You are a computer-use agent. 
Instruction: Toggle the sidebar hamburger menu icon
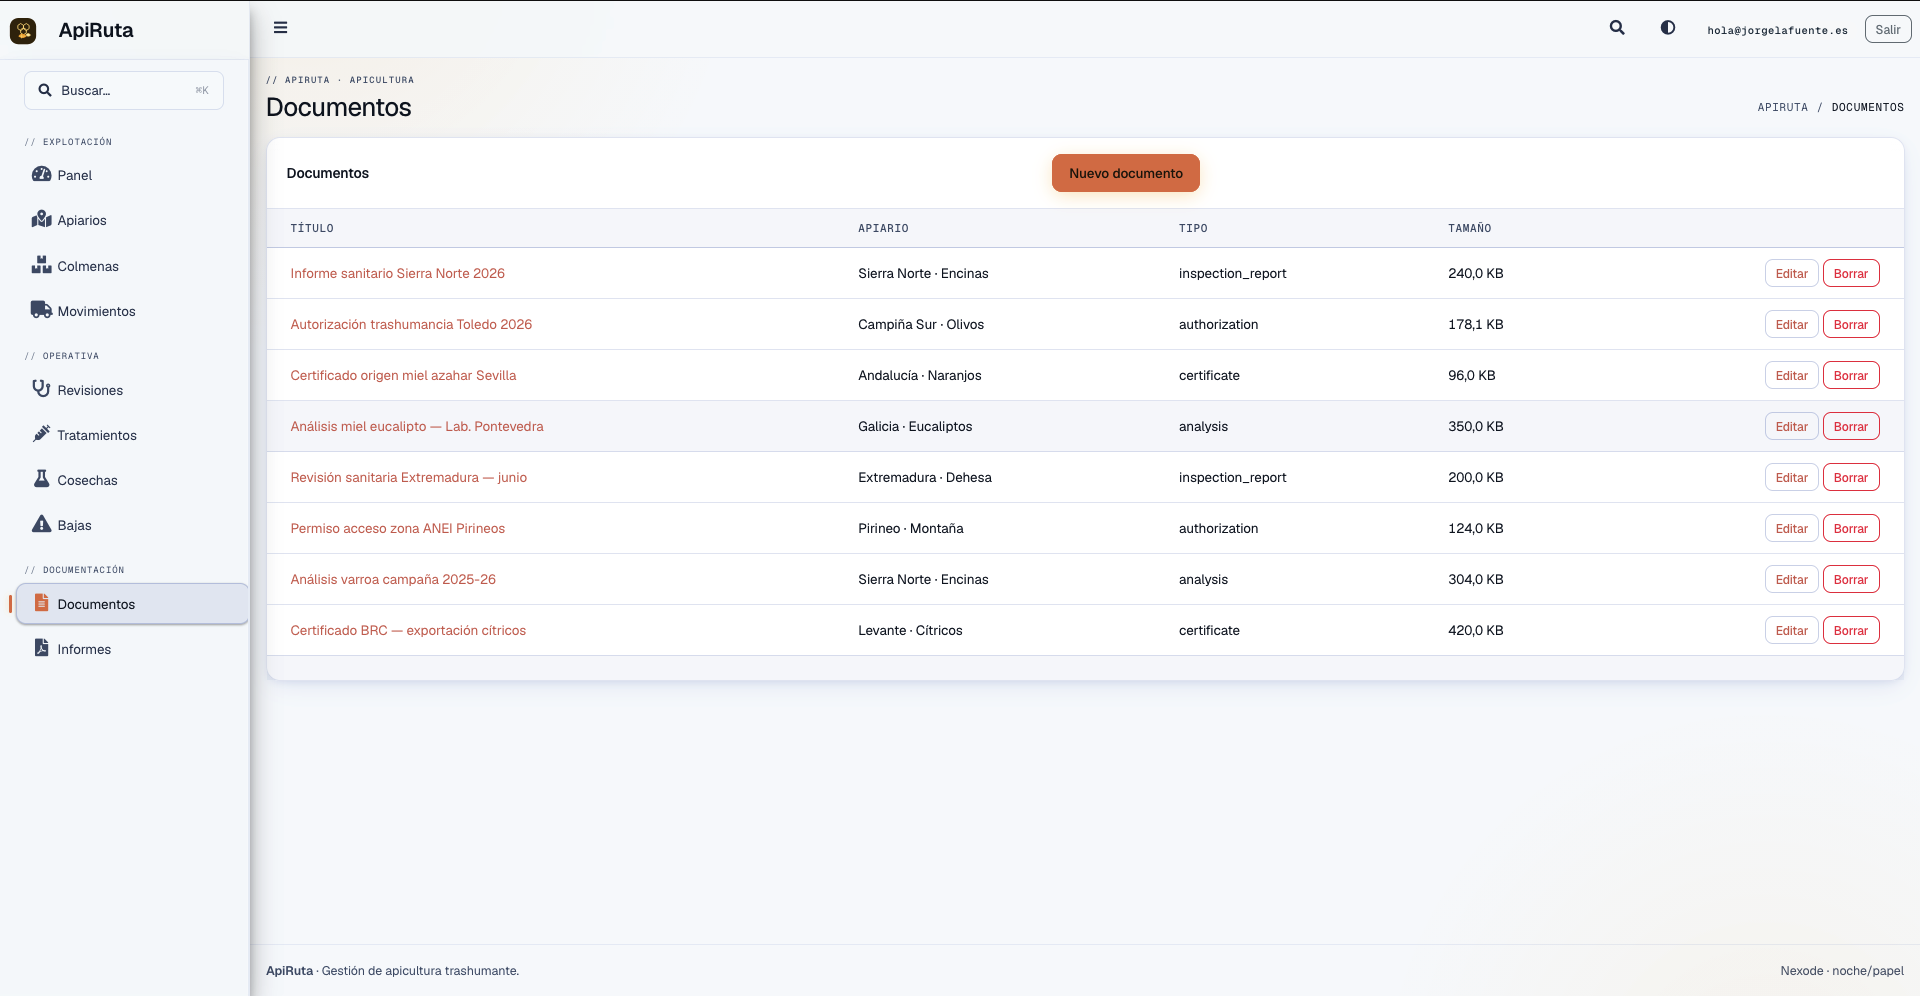[x=281, y=28]
